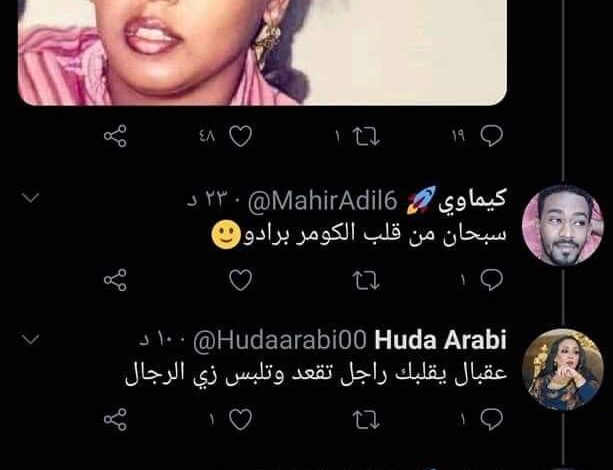Image resolution: width=613 pixels, height=470 pixels.
Task: Reply to the main tweet with 19 comments
Action: click(491, 136)
